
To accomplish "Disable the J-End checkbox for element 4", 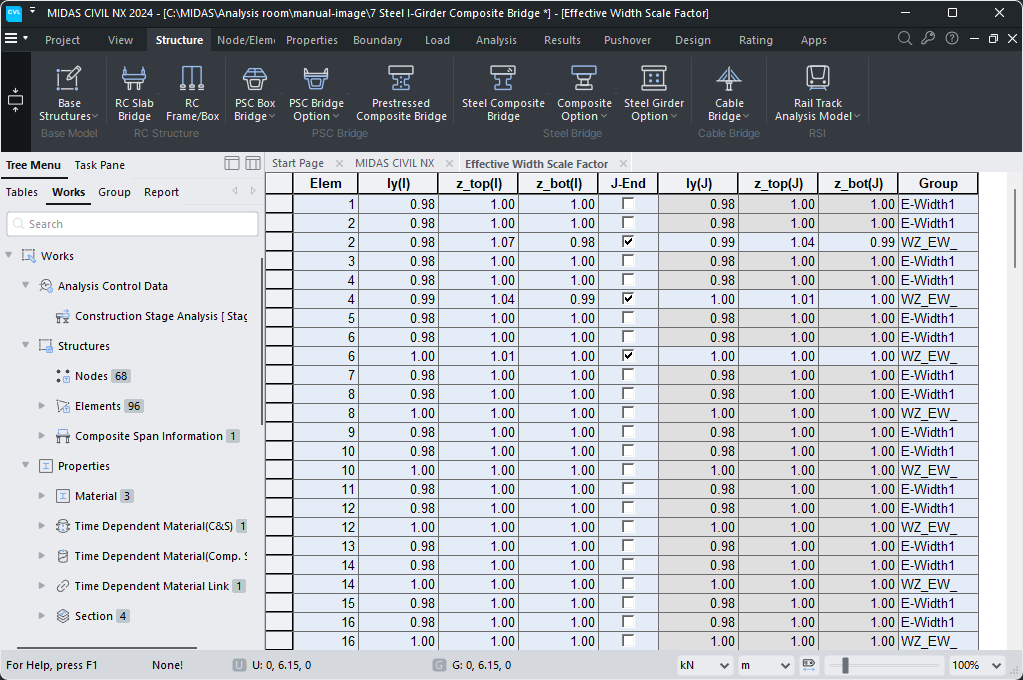I will pos(628,298).
